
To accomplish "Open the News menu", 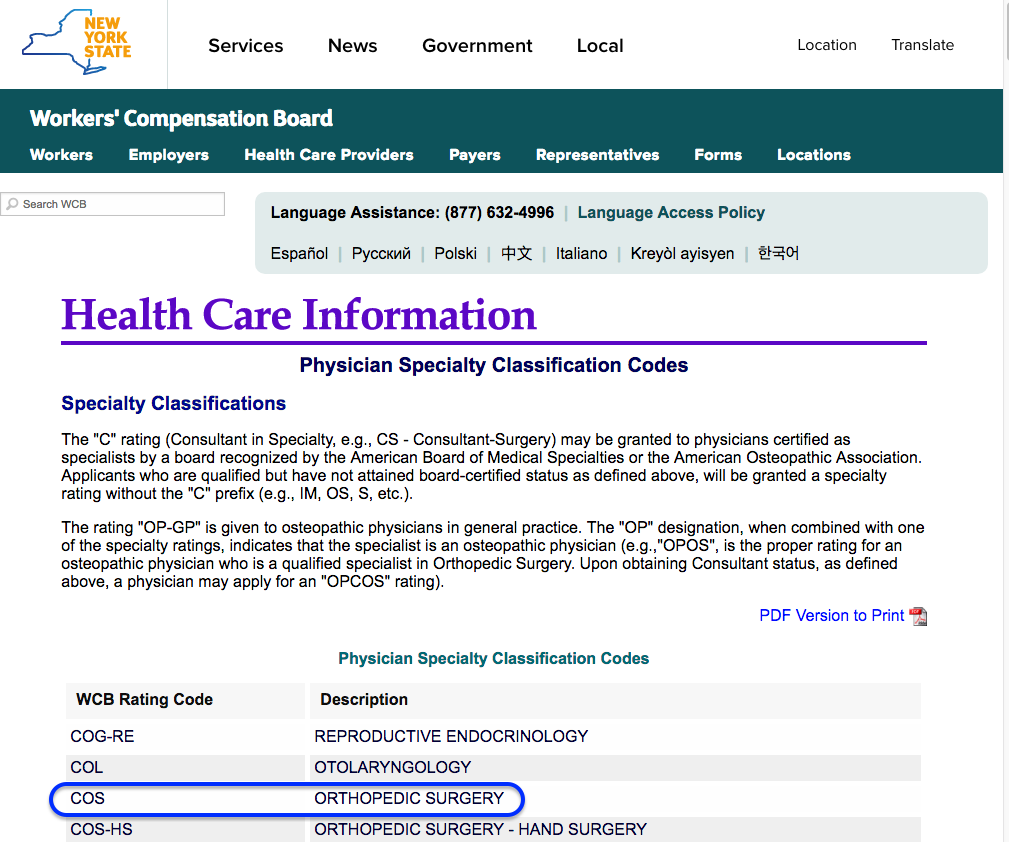I will pyautogui.click(x=352, y=46).
